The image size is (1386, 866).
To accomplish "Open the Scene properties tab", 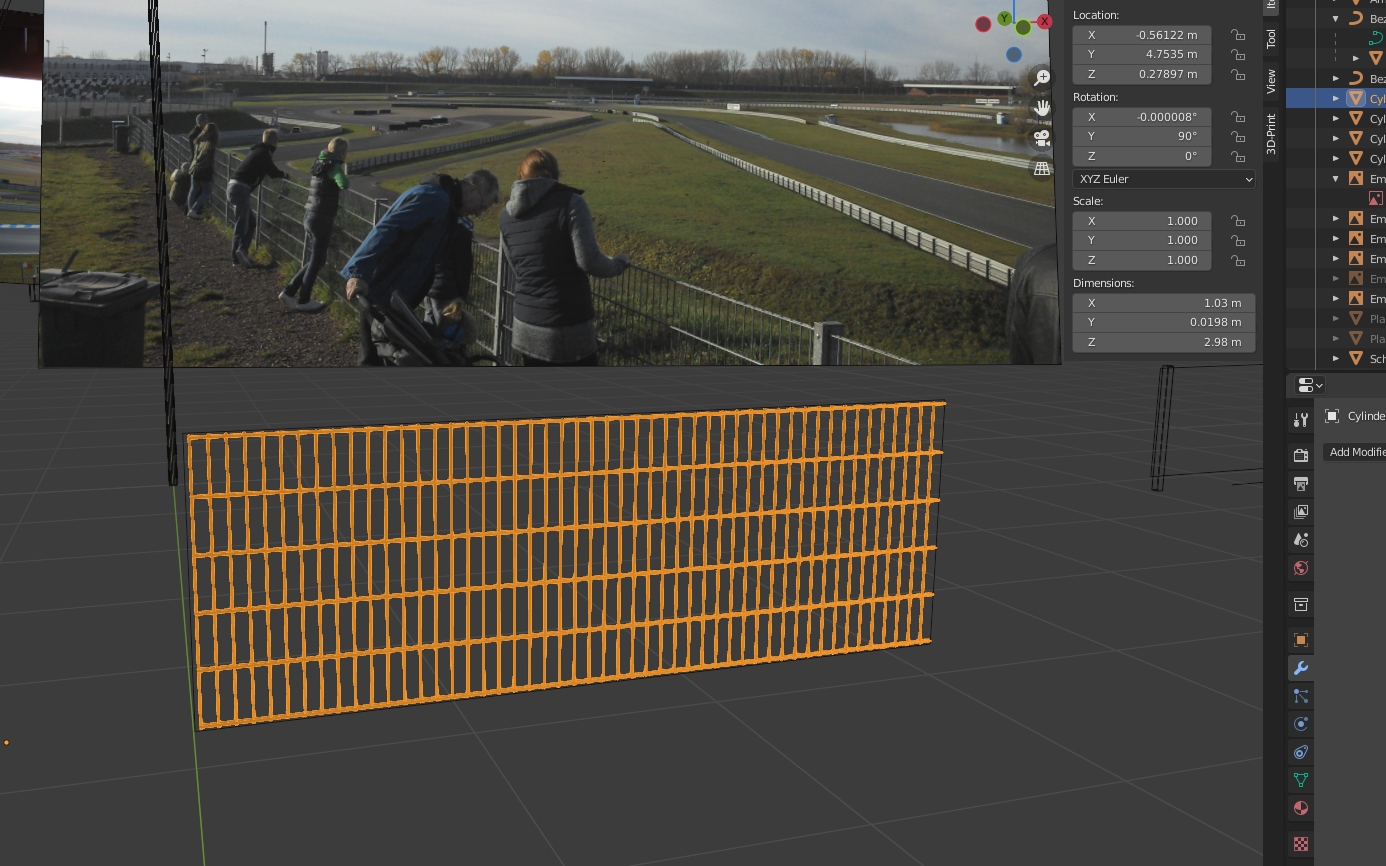I will pyautogui.click(x=1301, y=540).
